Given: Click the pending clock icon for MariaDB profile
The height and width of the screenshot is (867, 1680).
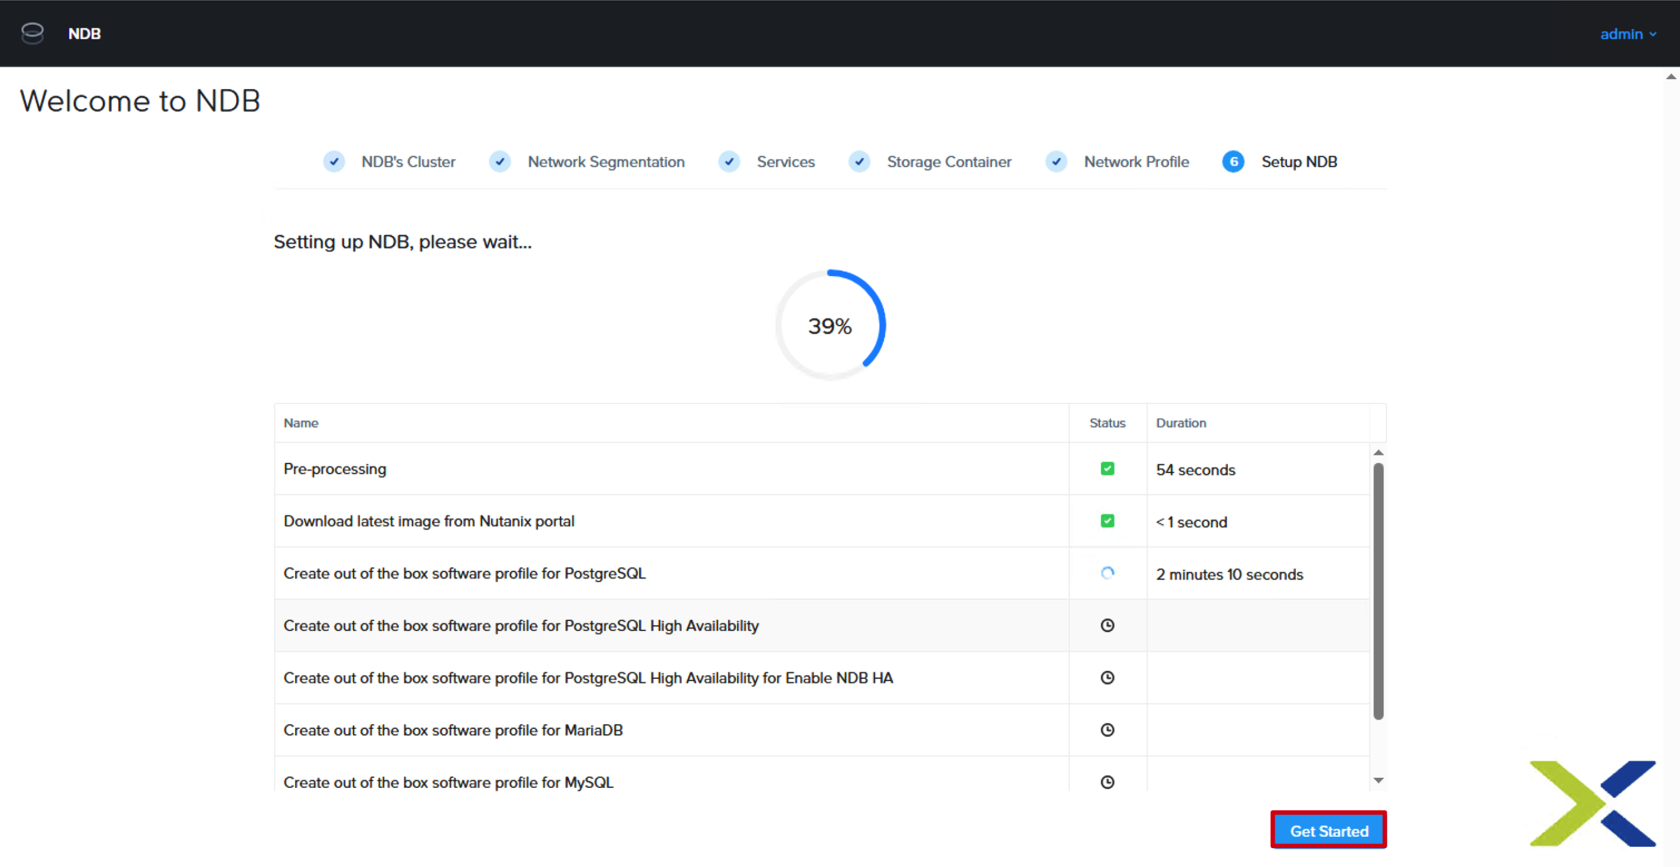Looking at the screenshot, I should [1107, 730].
